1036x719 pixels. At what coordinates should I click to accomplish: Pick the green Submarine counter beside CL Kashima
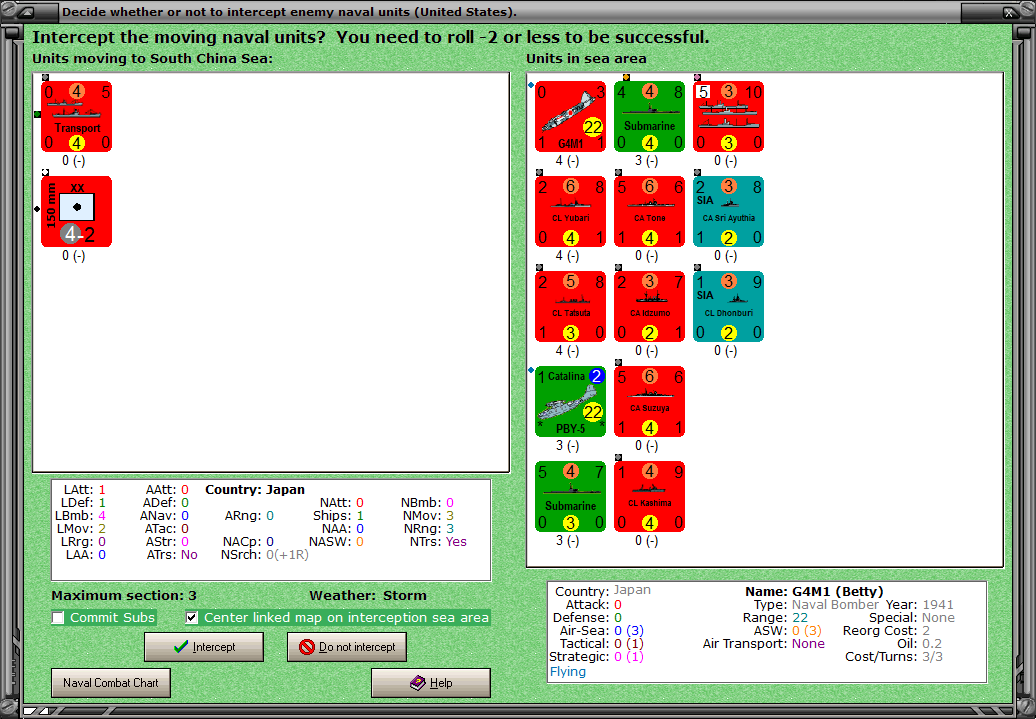[570, 496]
